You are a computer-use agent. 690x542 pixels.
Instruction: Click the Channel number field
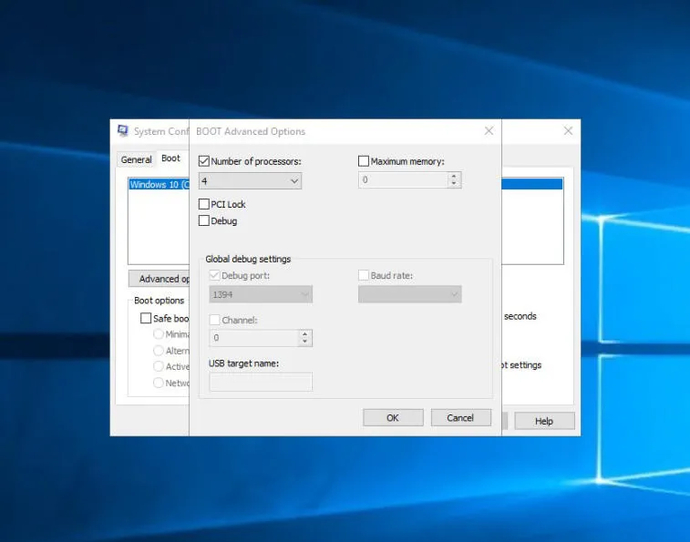pos(254,338)
